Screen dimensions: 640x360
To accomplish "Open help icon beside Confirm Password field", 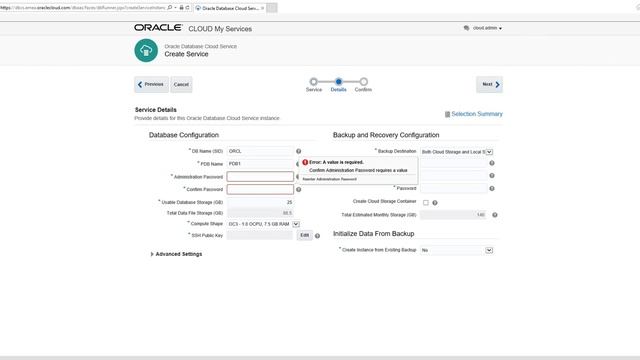I will point(298,189).
